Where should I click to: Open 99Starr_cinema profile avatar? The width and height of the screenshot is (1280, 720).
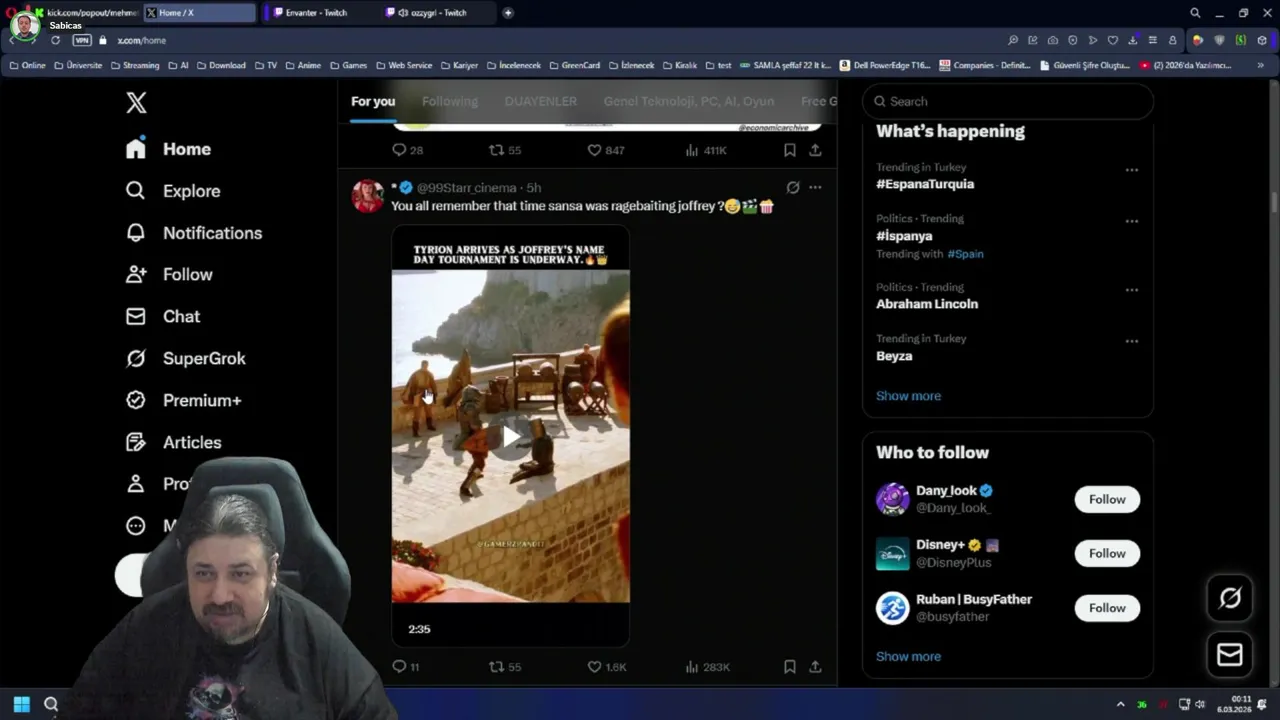click(x=367, y=196)
